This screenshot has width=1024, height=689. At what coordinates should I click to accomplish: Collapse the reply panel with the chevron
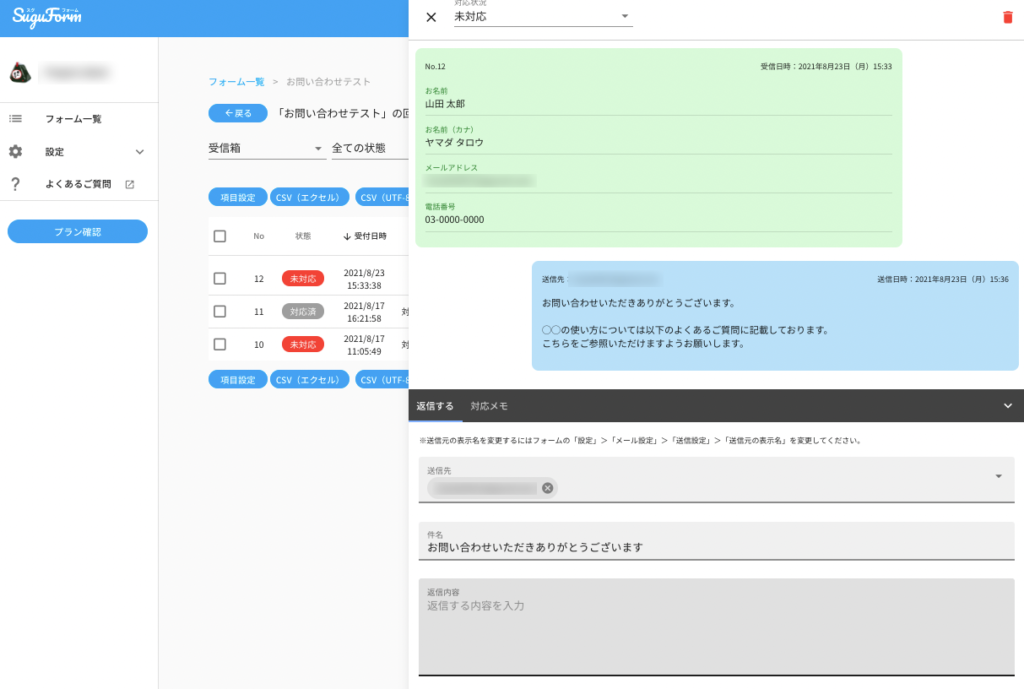coord(1008,406)
